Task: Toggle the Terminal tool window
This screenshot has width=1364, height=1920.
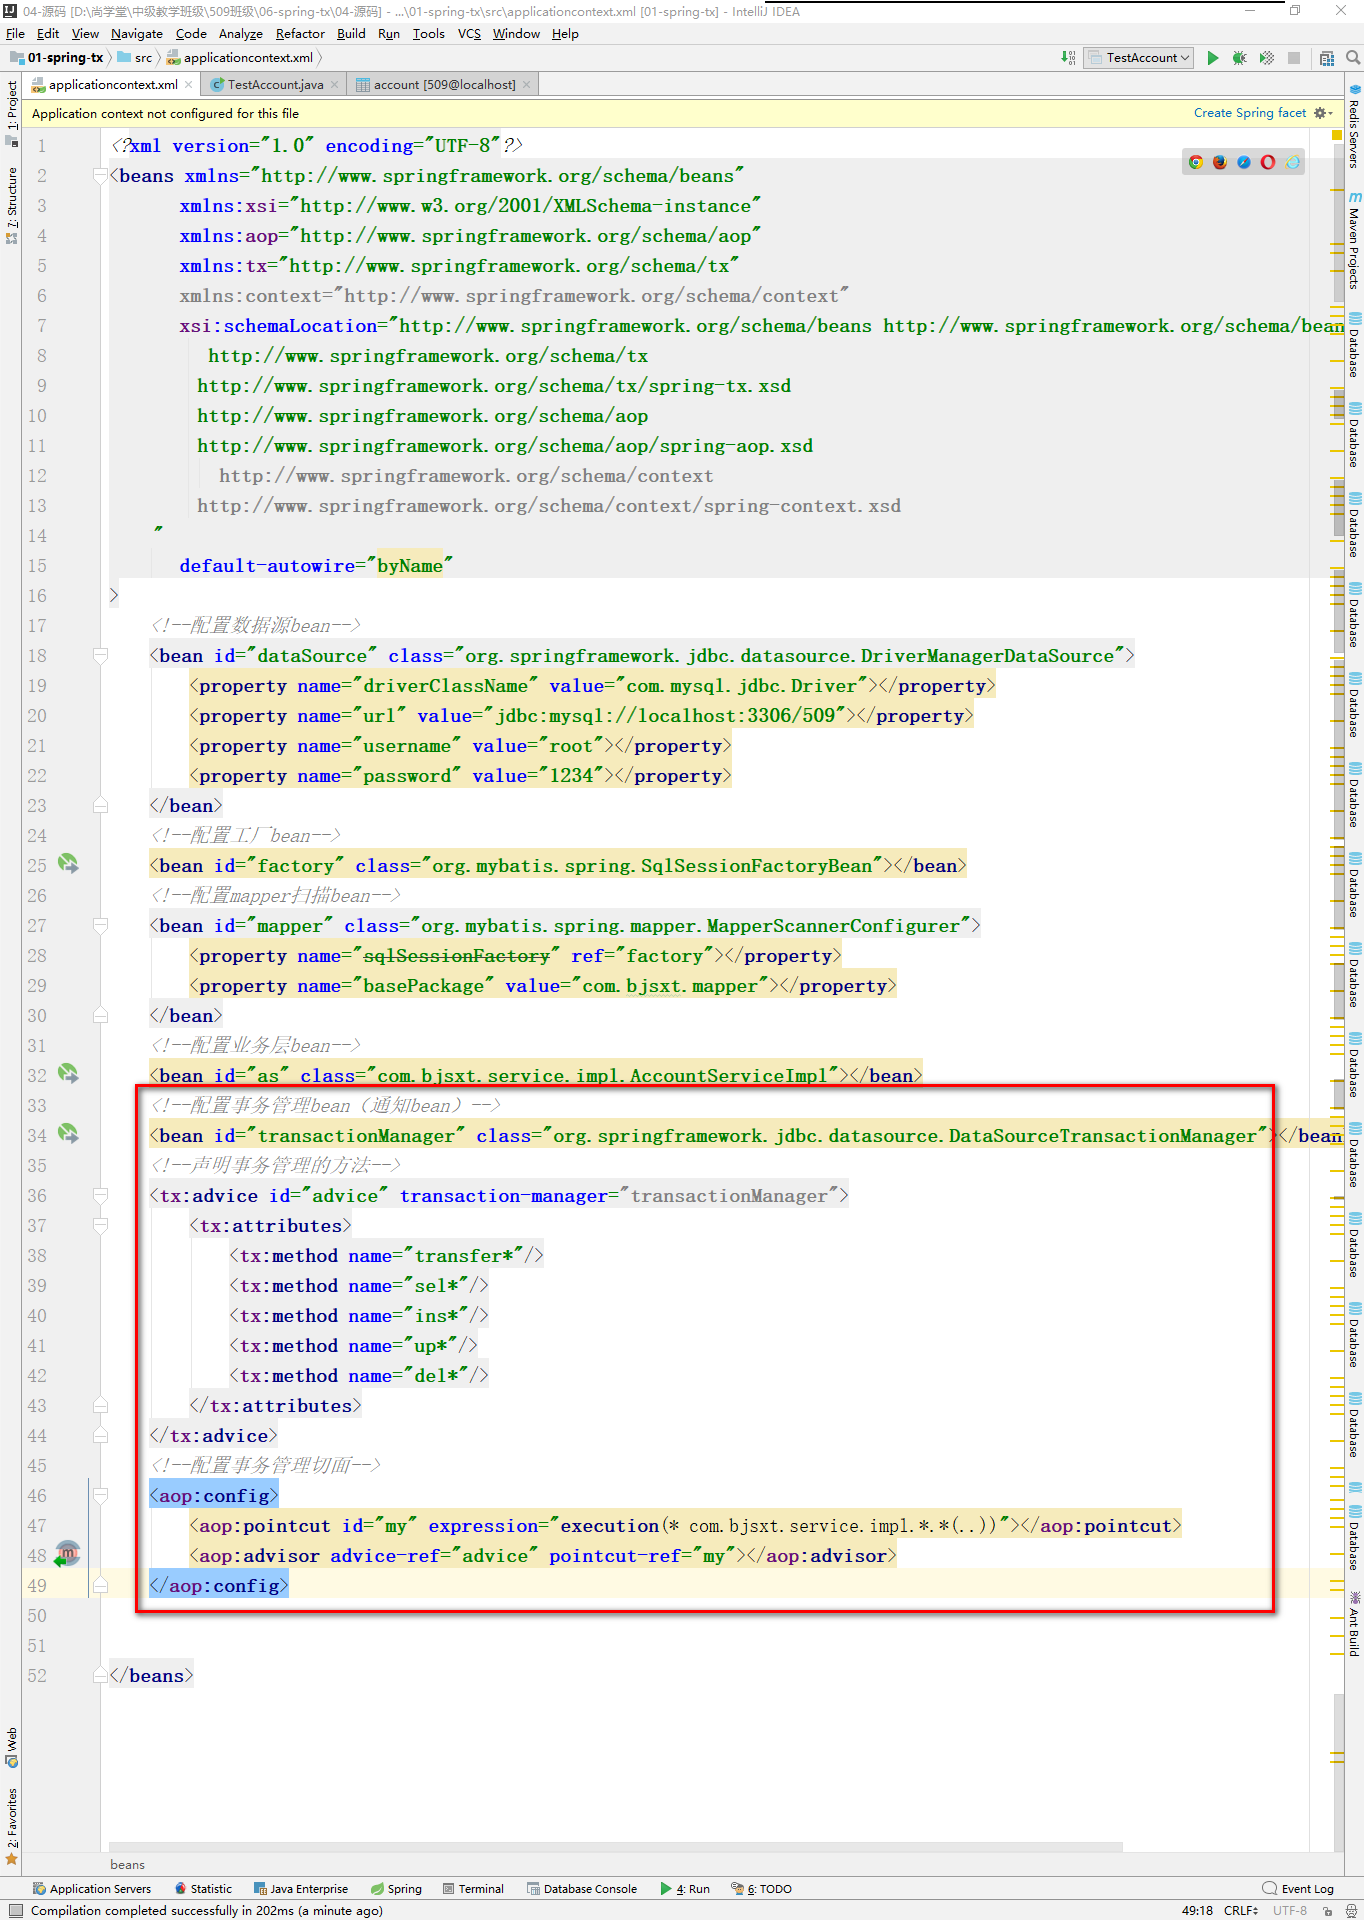Action: tap(473, 1889)
